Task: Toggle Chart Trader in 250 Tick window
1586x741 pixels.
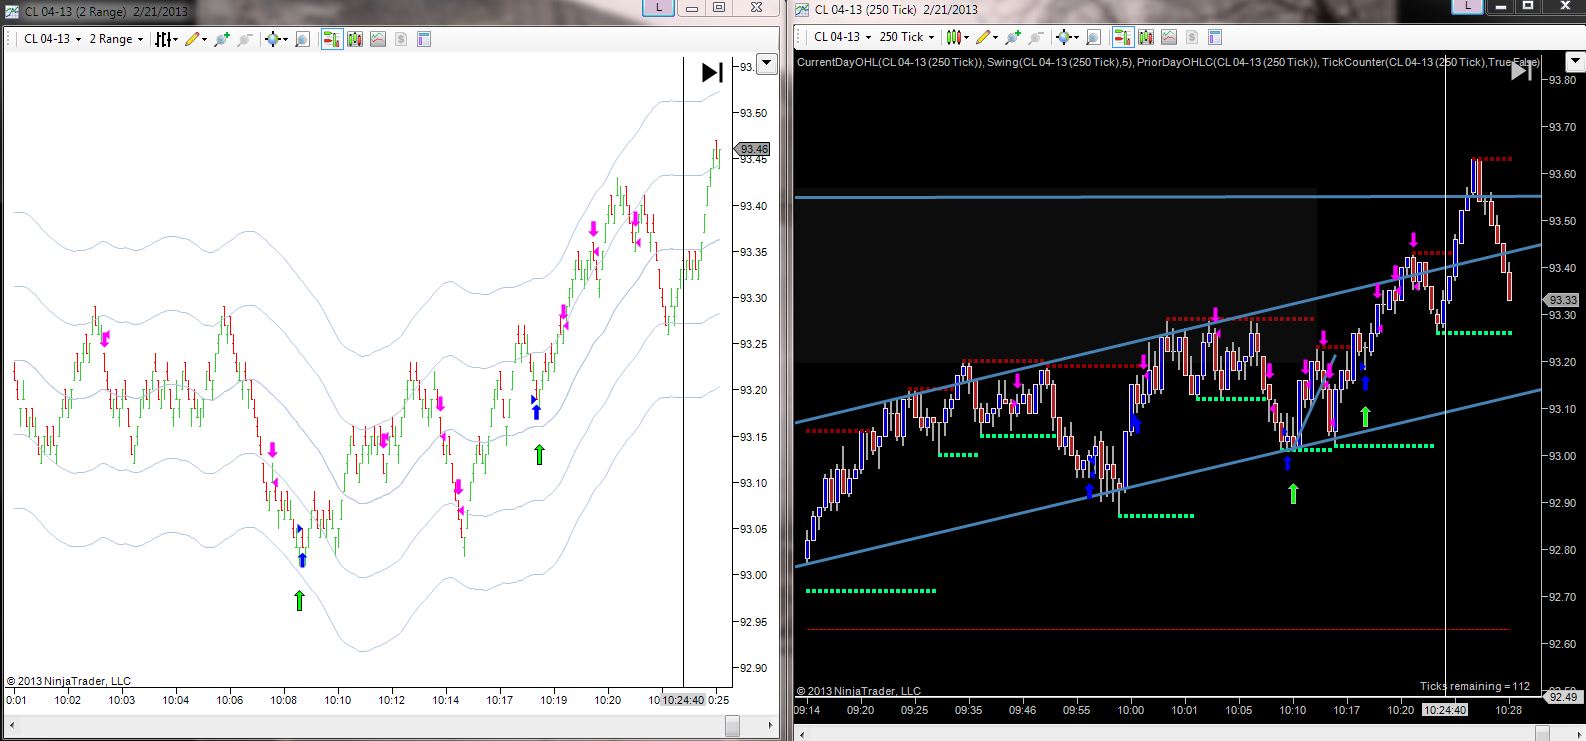Action: coord(1123,37)
